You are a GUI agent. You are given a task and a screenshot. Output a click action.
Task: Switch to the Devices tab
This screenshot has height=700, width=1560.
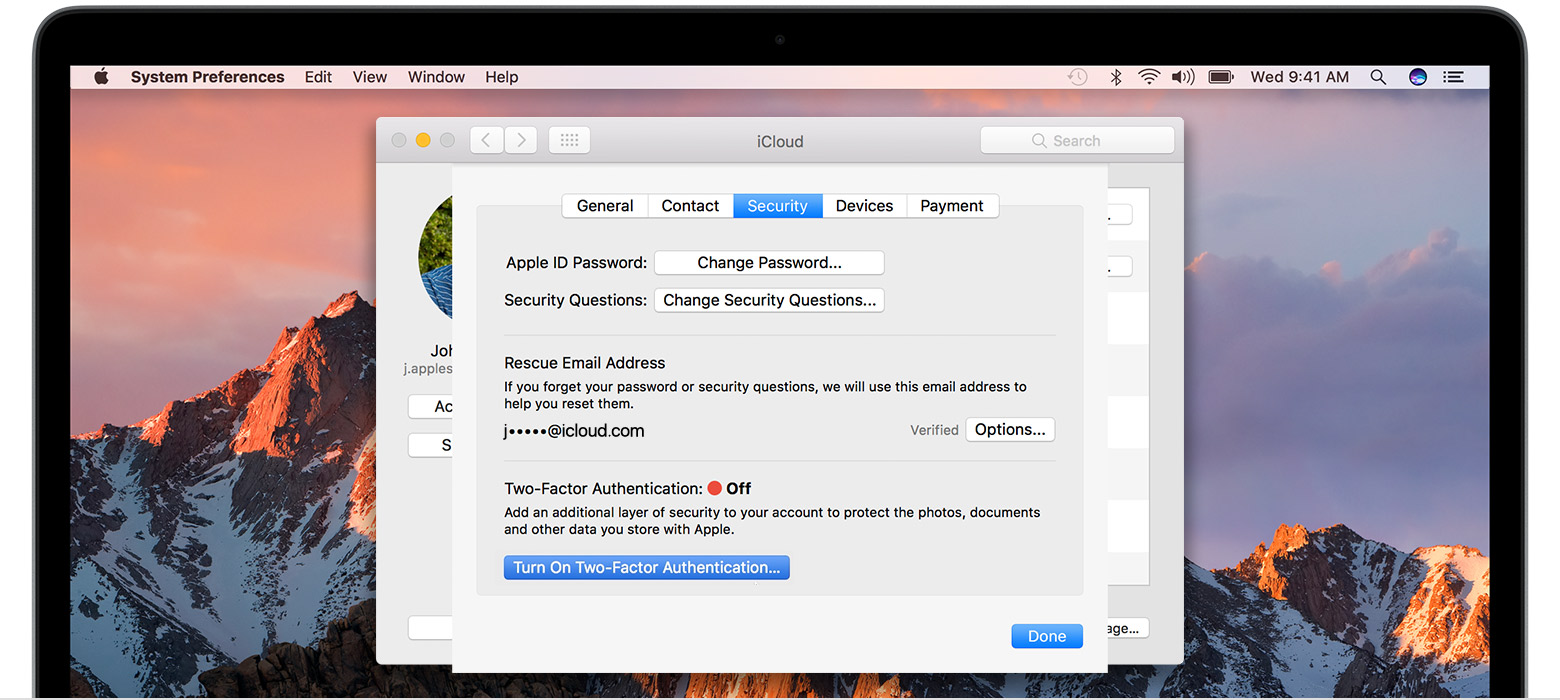pos(864,206)
